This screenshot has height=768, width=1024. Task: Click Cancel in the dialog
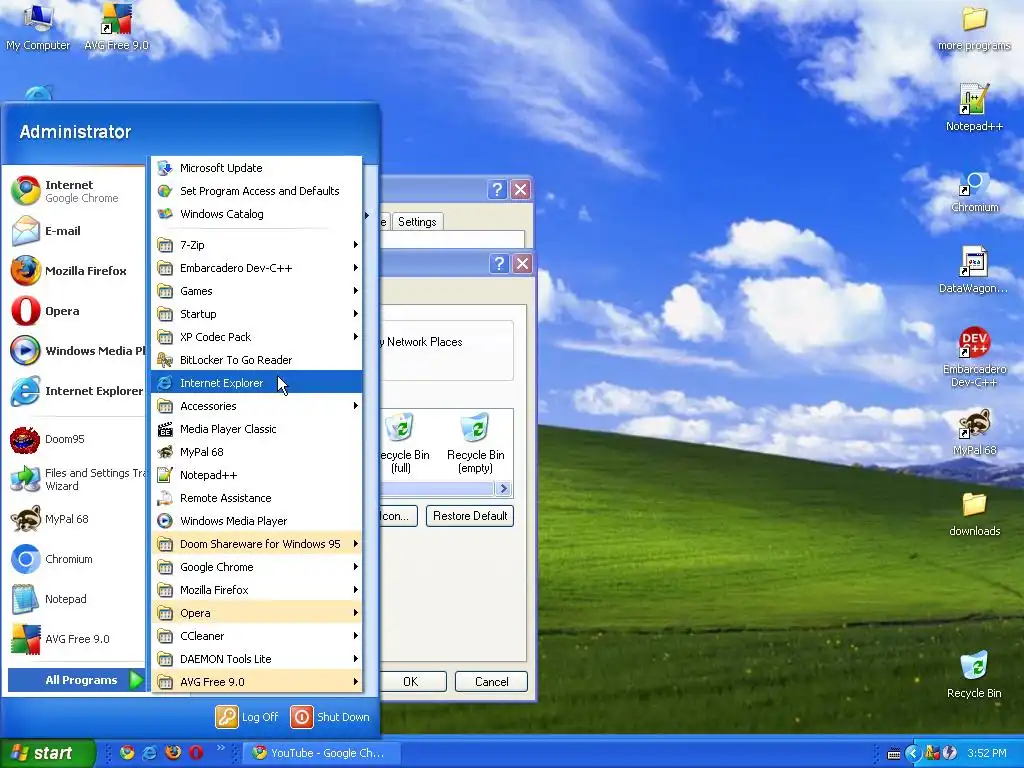[491, 682]
